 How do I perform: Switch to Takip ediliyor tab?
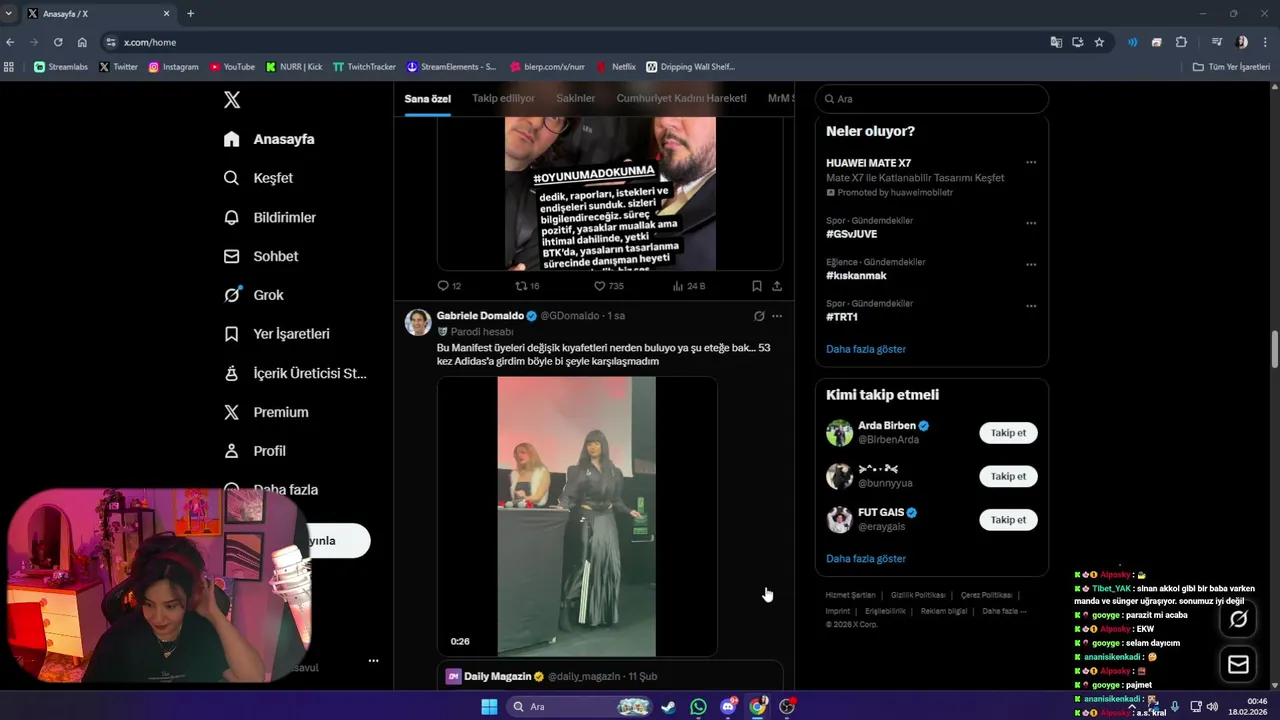coord(503,98)
